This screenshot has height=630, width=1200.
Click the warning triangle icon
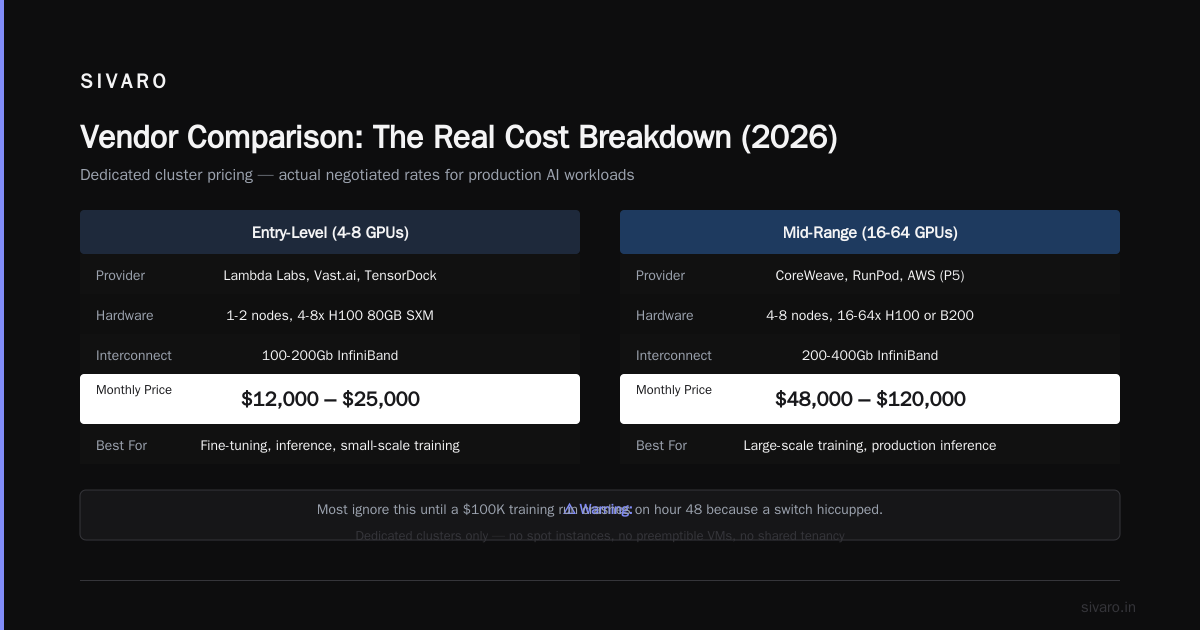[x=570, y=509]
